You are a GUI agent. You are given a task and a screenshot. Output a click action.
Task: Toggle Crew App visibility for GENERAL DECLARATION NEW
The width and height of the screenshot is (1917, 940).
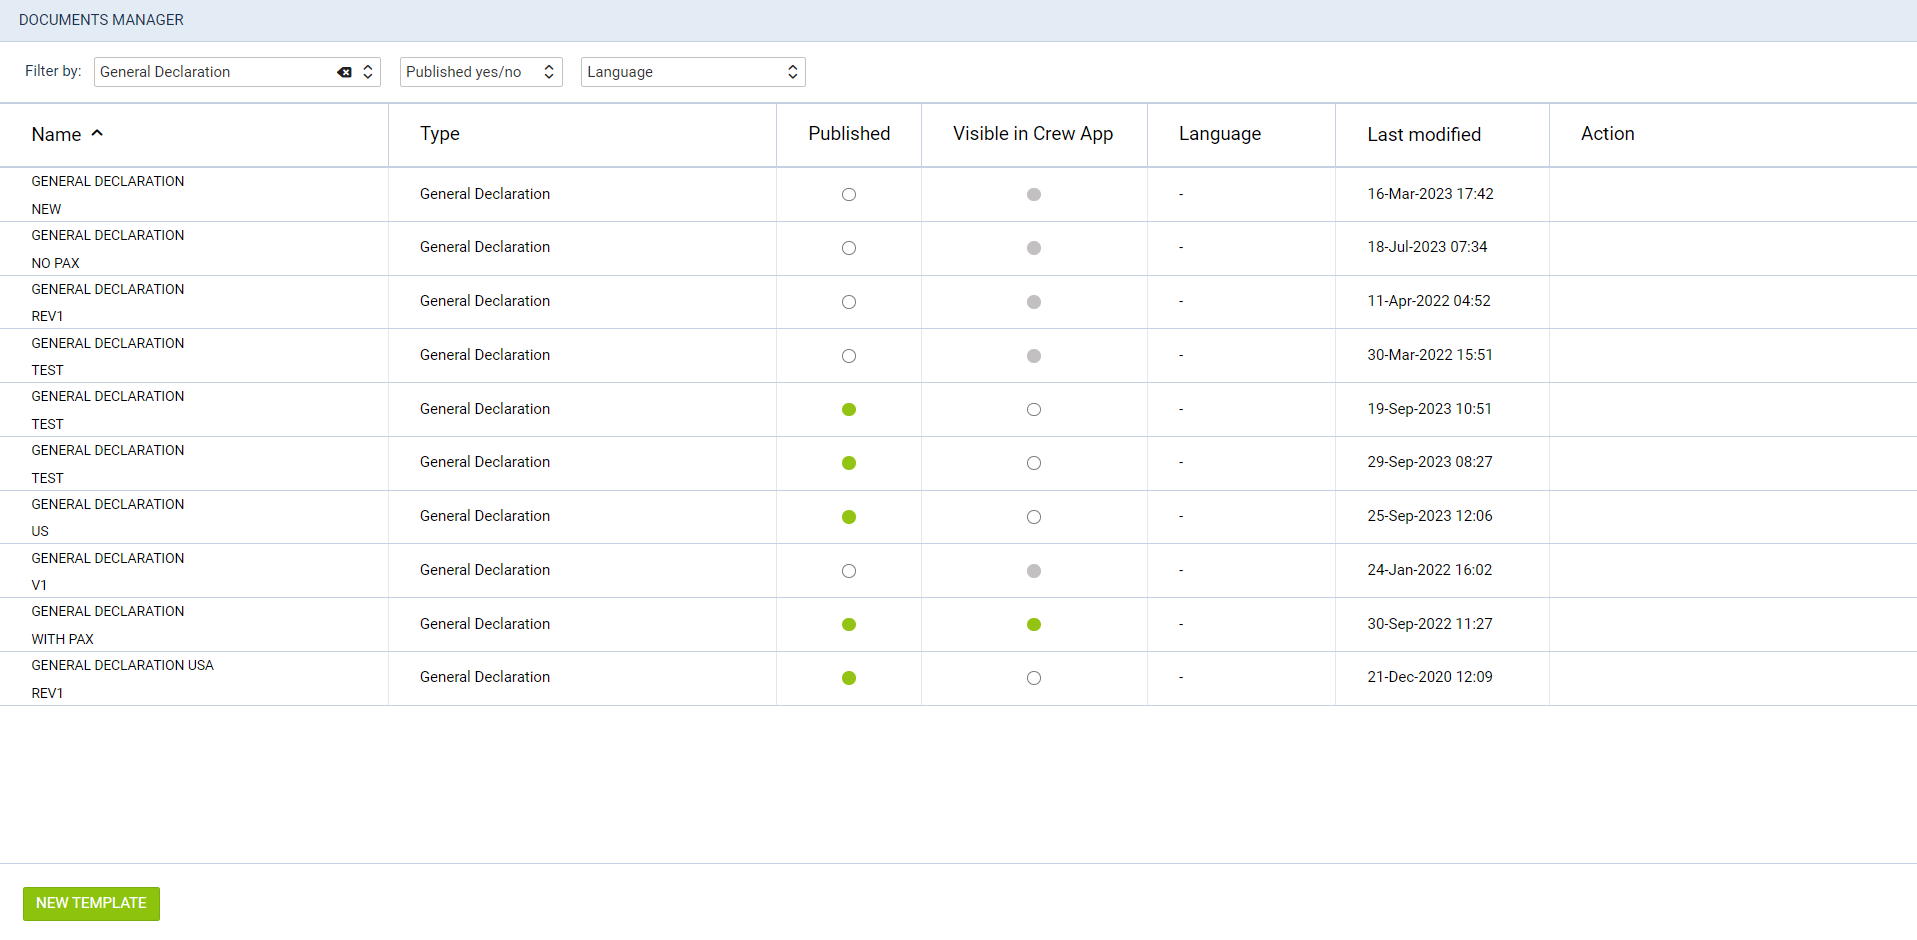coord(1034,195)
